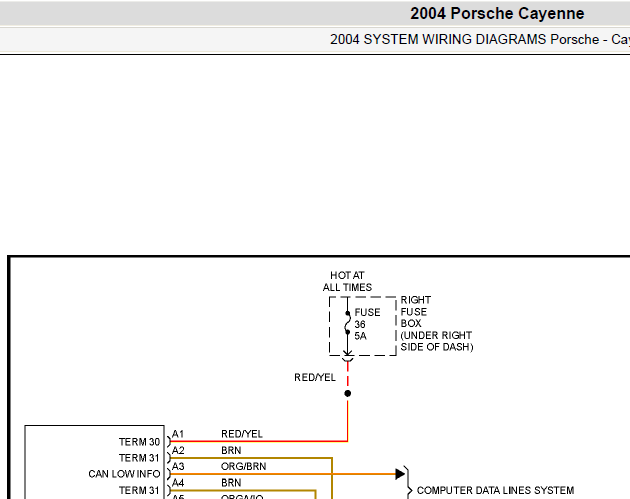This screenshot has width=630, height=499.
Task: Click the 'COMPUTER DATA LINES SYSTEM' reference
Action: tap(495, 491)
